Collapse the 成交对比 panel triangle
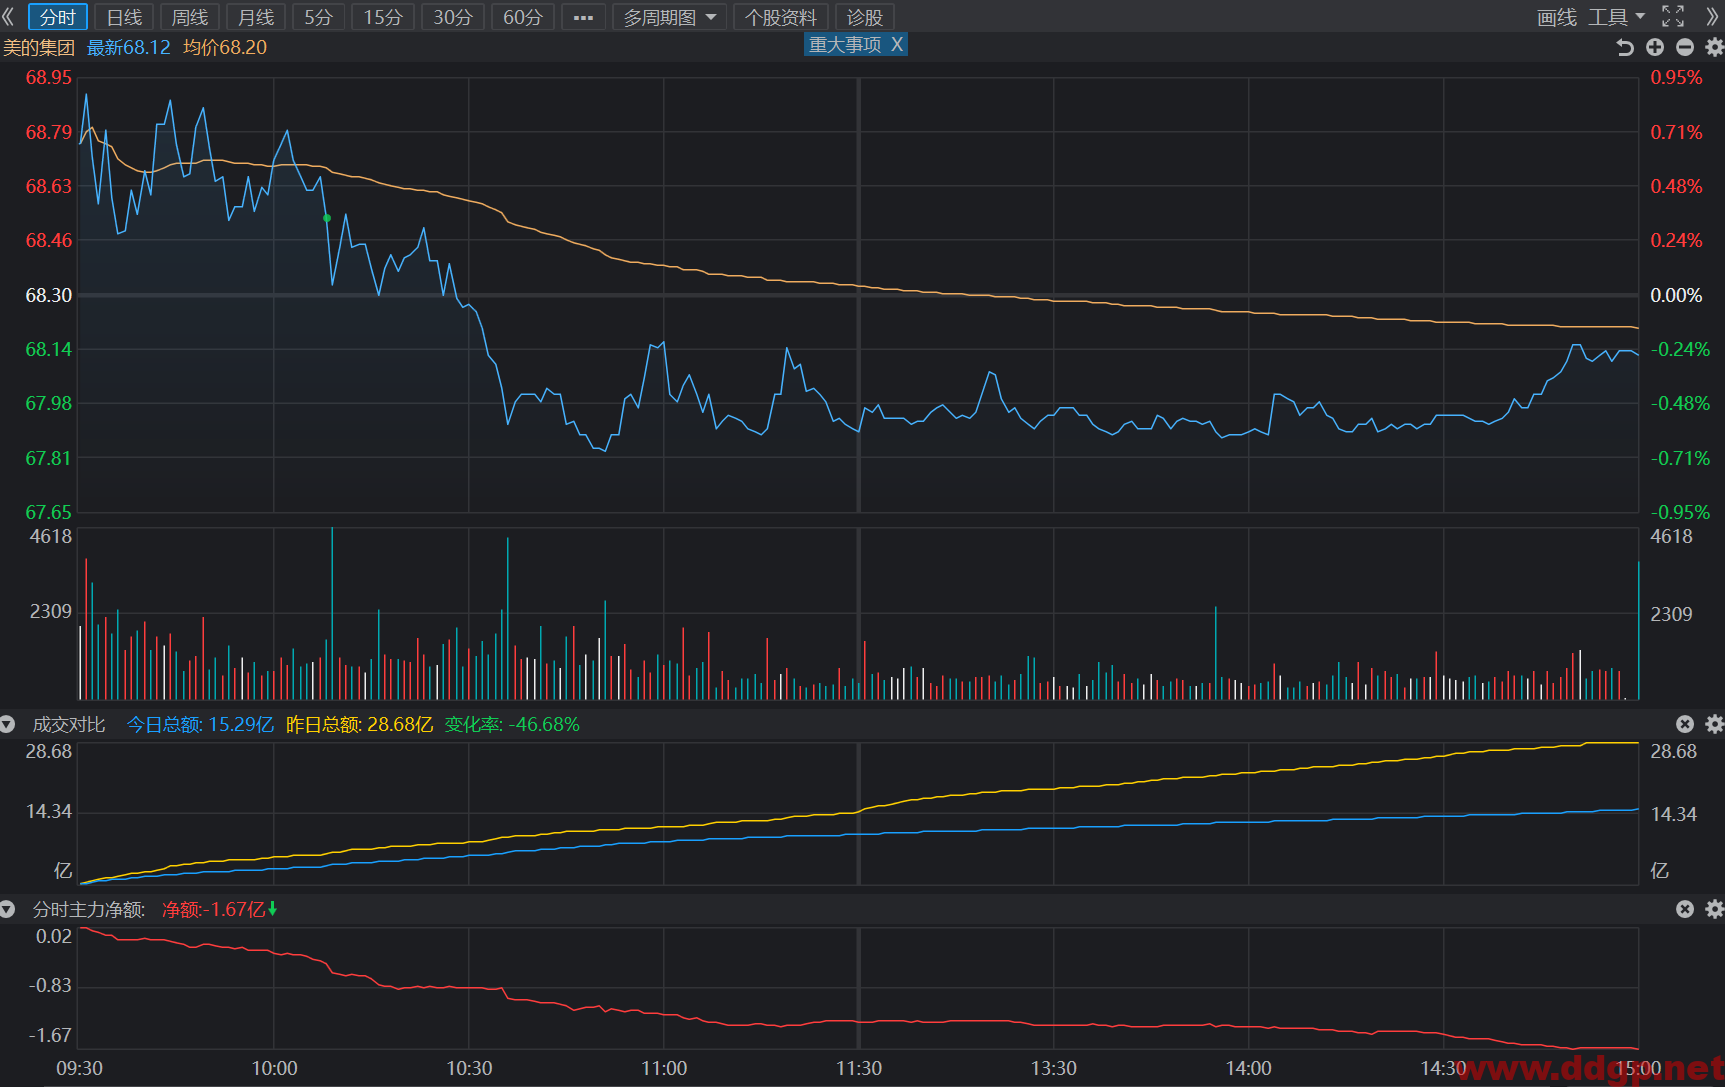This screenshot has height=1087, width=1725. 8,724
